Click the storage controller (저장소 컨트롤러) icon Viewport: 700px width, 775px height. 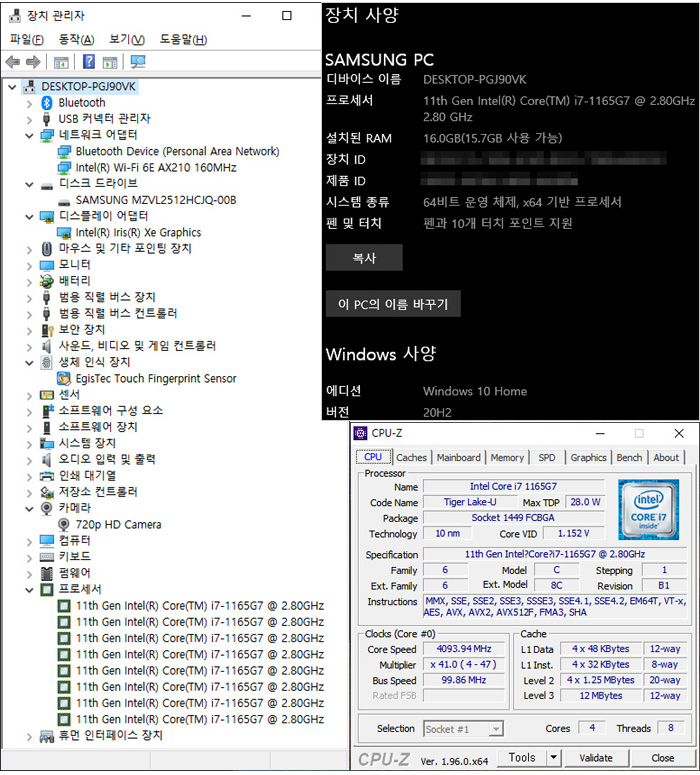pyautogui.click(x=46, y=492)
